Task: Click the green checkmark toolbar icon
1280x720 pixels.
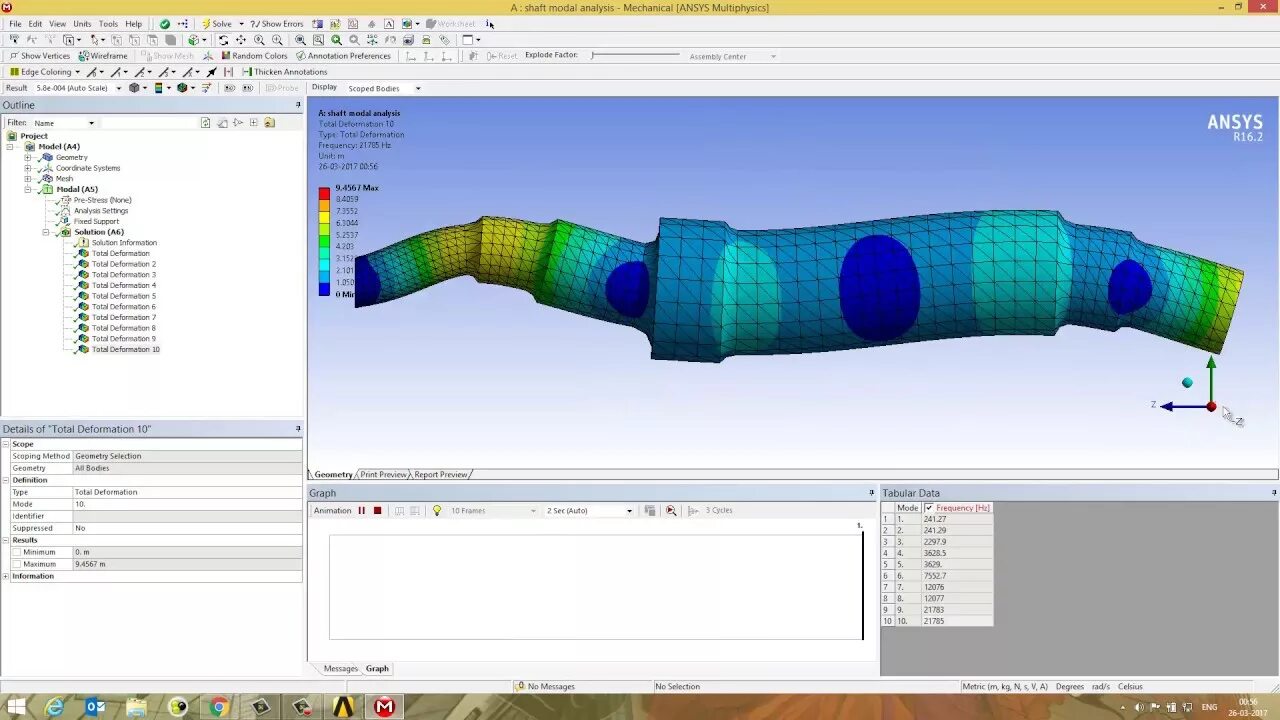Action: 165,24
